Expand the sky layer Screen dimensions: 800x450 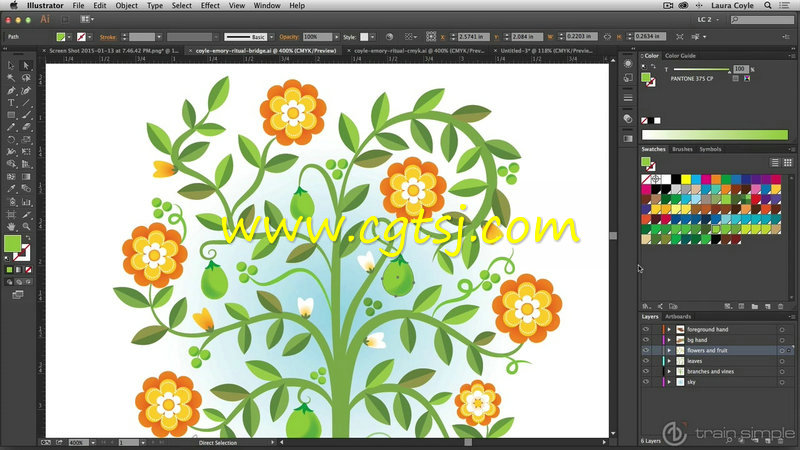click(669, 382)
